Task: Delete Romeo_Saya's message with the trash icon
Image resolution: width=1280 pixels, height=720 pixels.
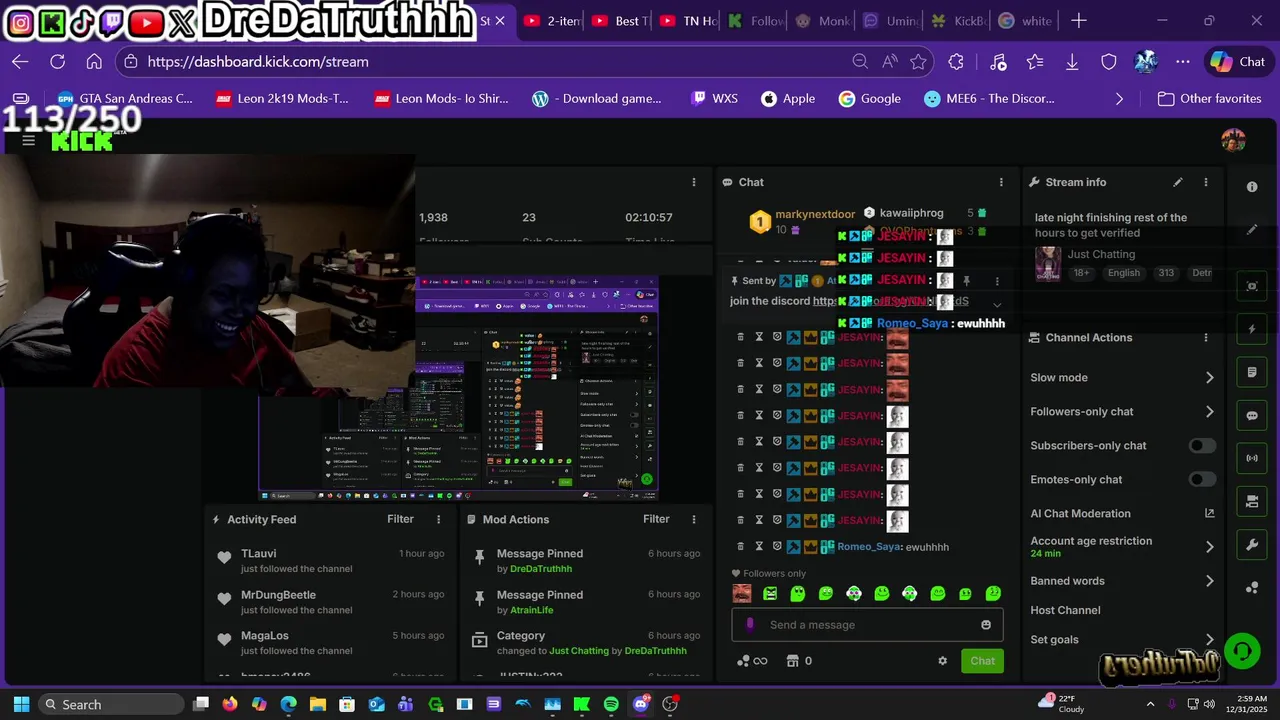Action: pyautogui.click(x=741, y=547)
